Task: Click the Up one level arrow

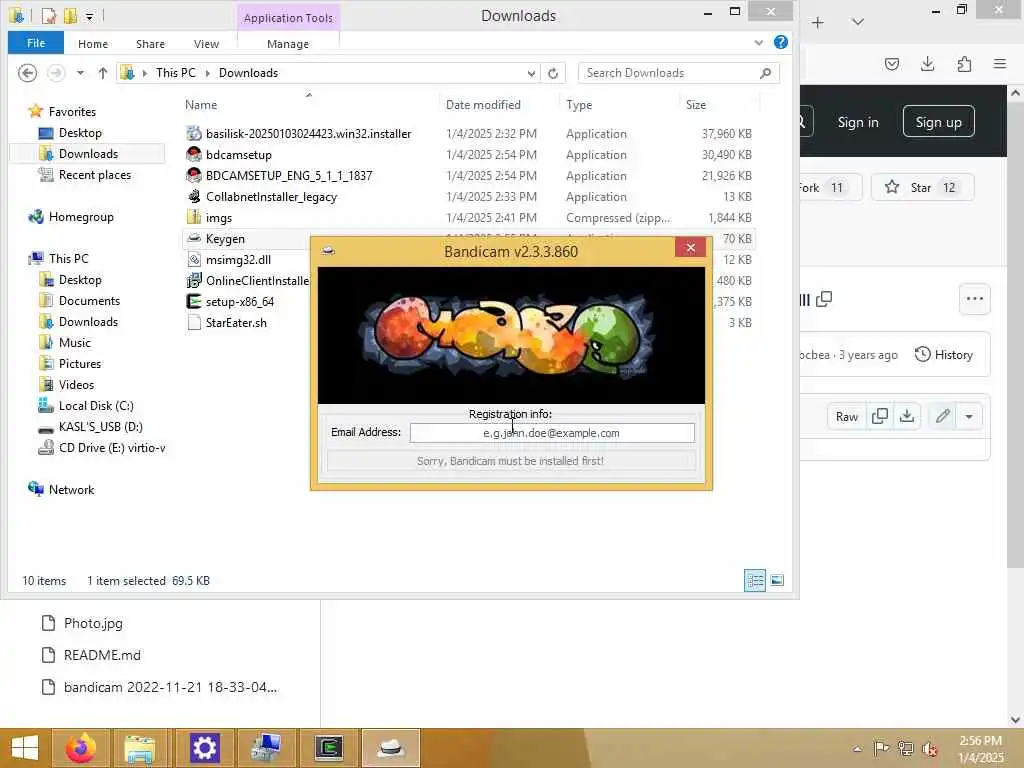Action: pos(103,73)
